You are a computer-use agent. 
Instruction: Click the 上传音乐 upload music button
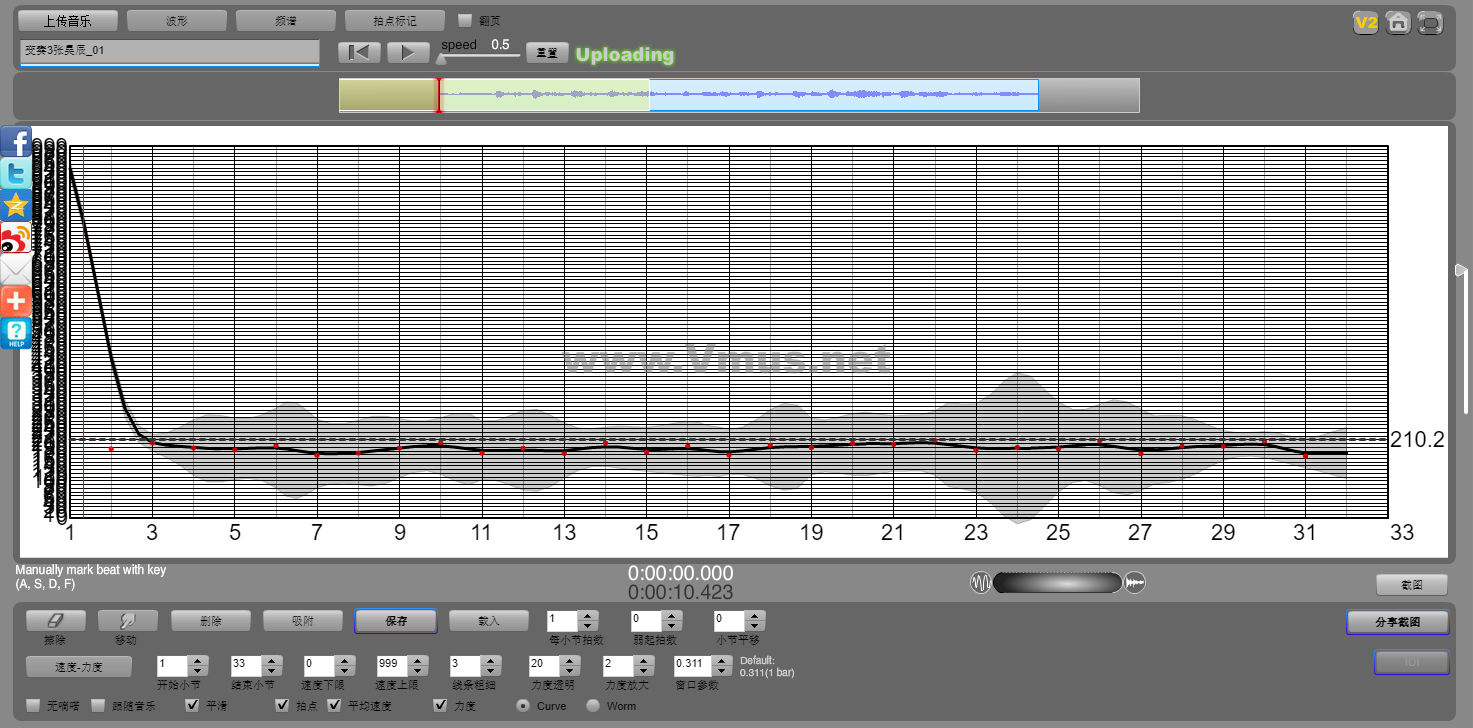click(68, 20)
